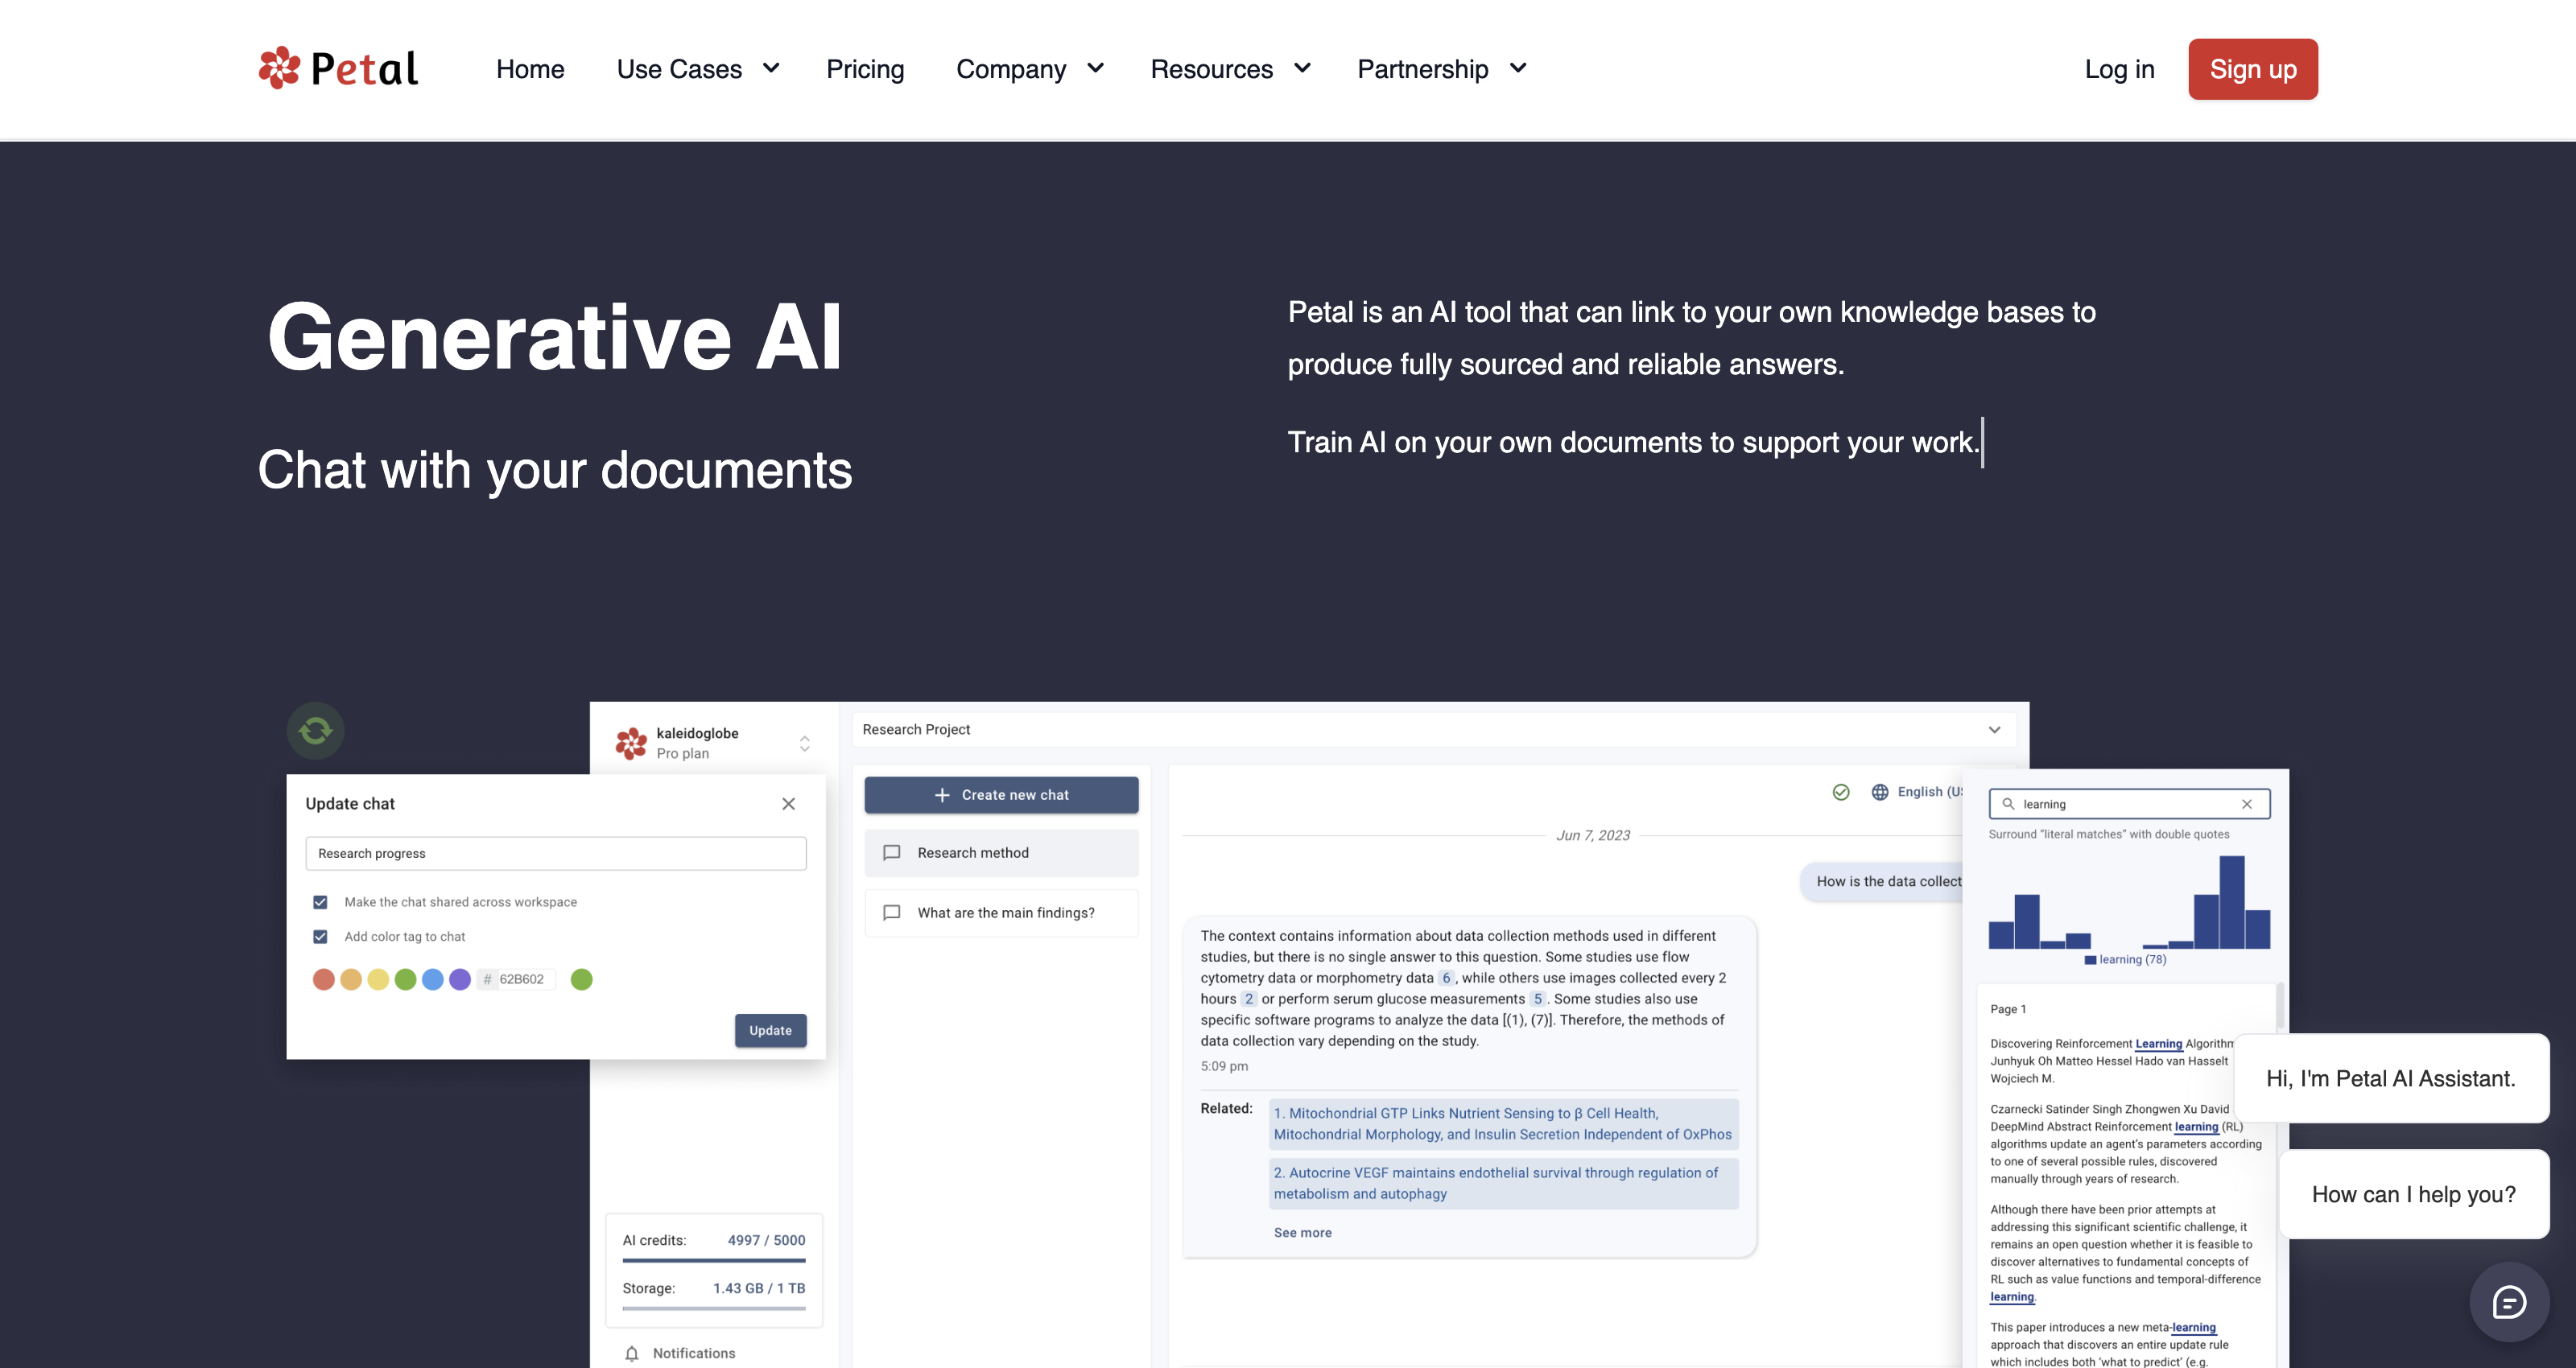Click the learning legend square under the histogram
The image size is (2576, 1368).
tap(2090, 960)
